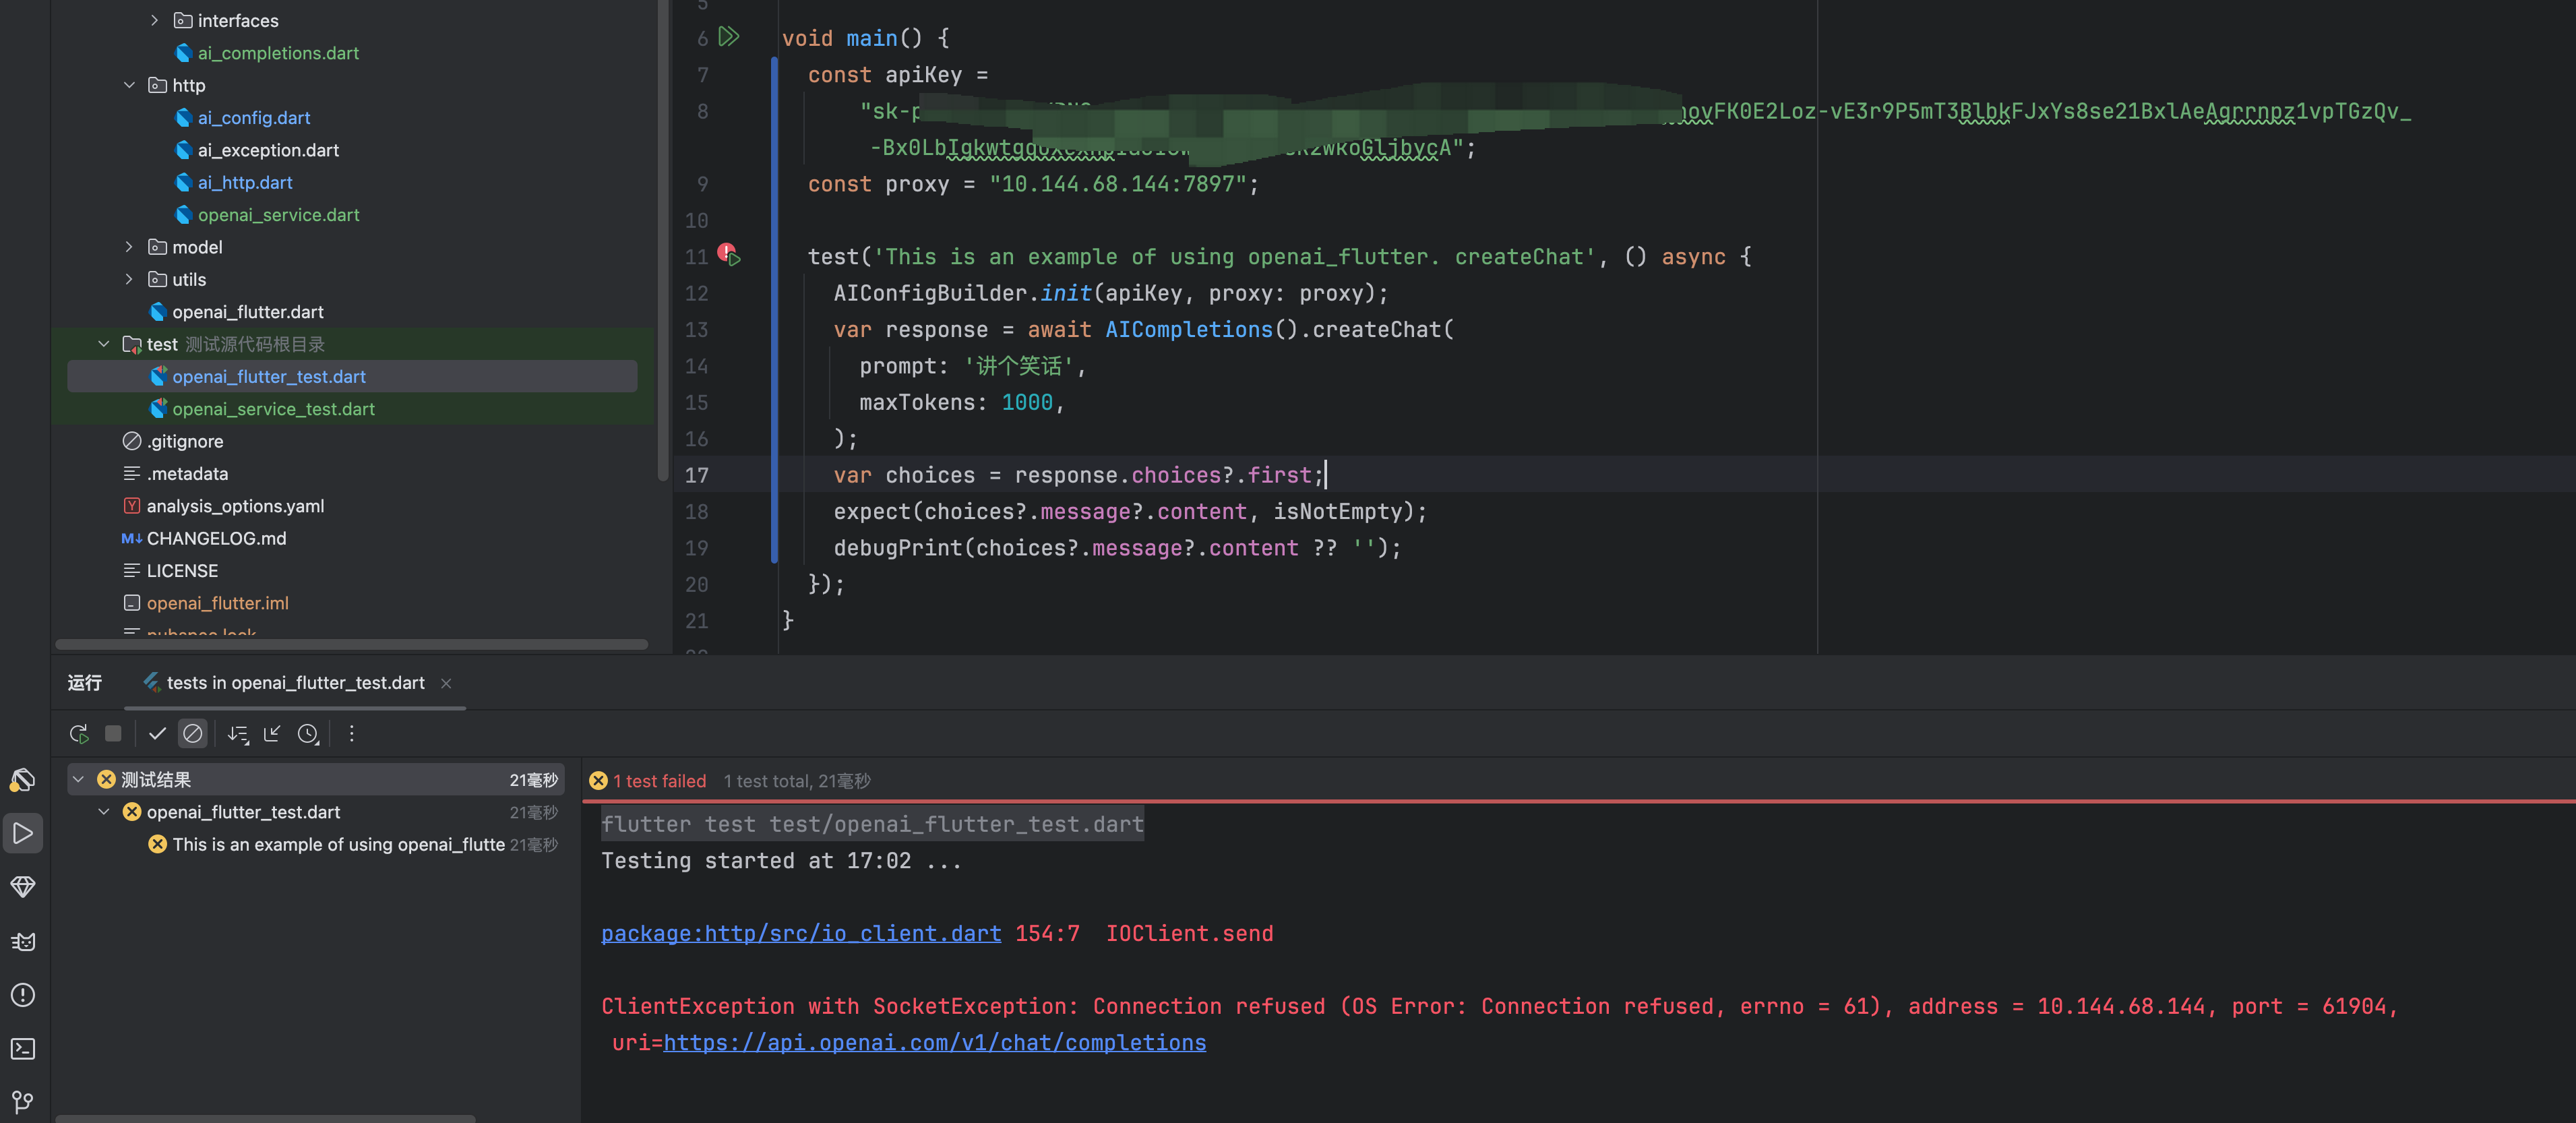The width and height of the screenshot is (2576, 1123).
Task: Collapse the 测试结果 test results node
Action: 78,779
